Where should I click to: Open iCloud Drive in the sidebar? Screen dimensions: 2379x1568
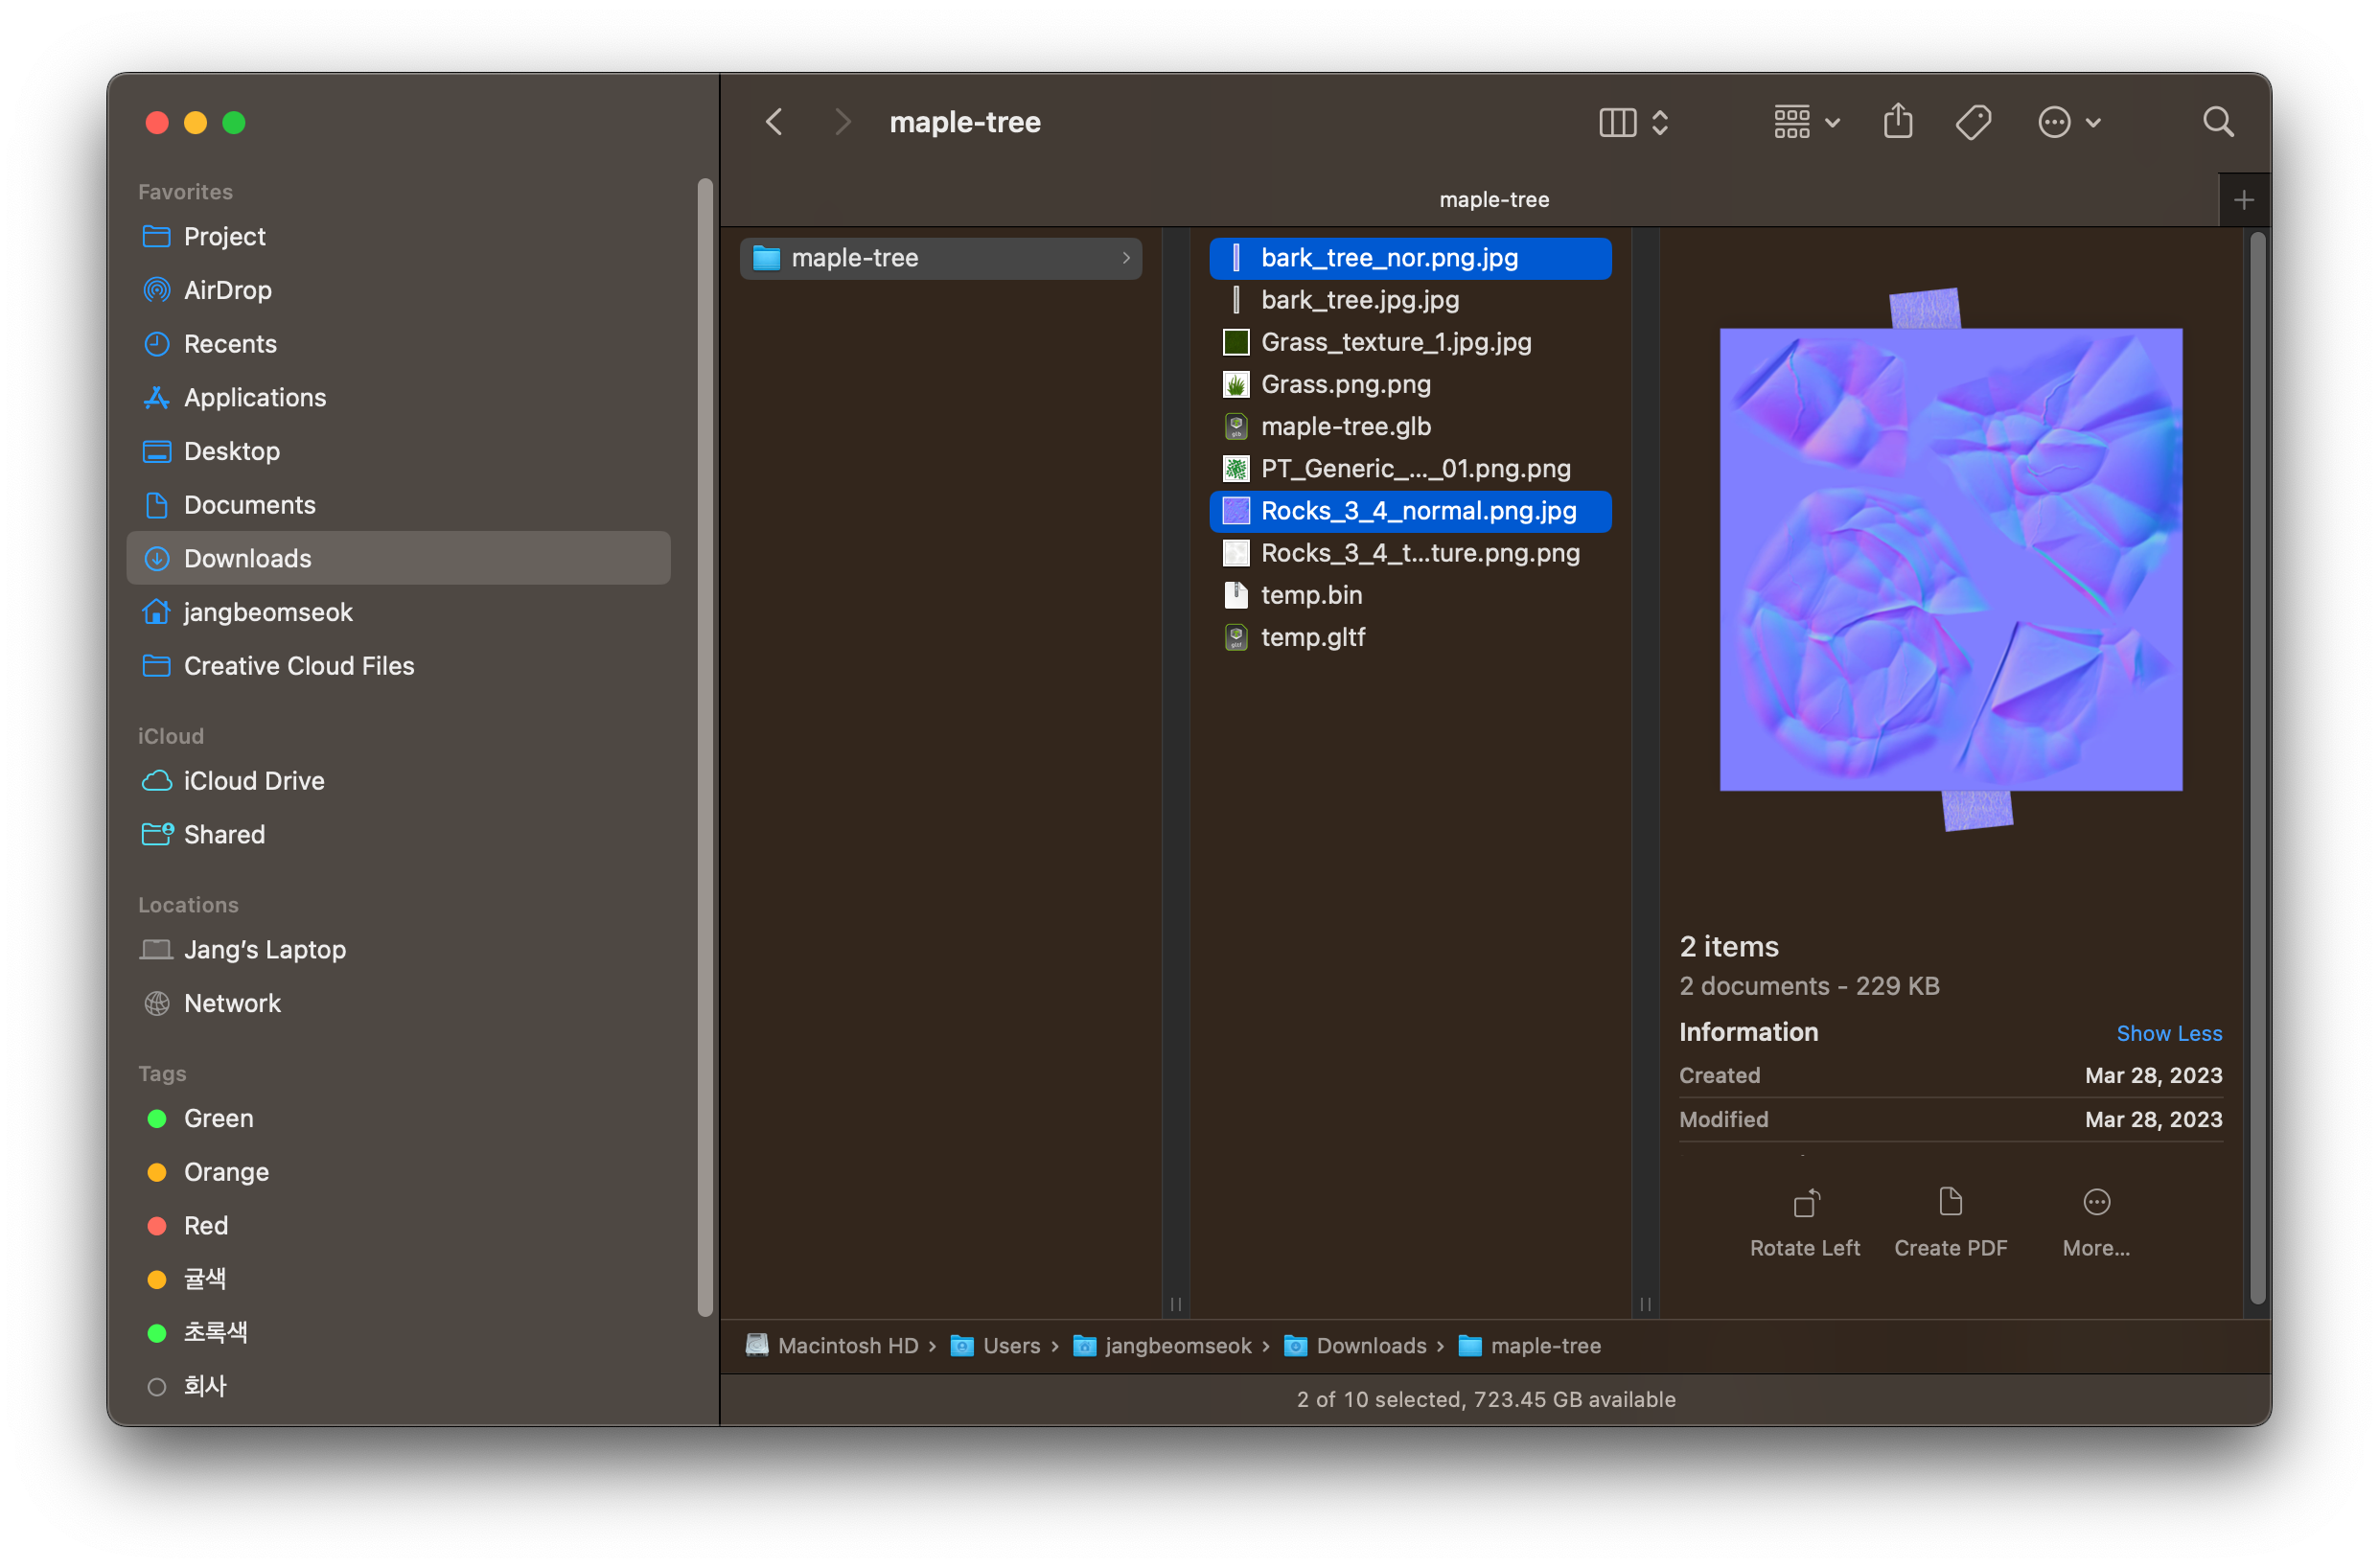pos(253,781)
